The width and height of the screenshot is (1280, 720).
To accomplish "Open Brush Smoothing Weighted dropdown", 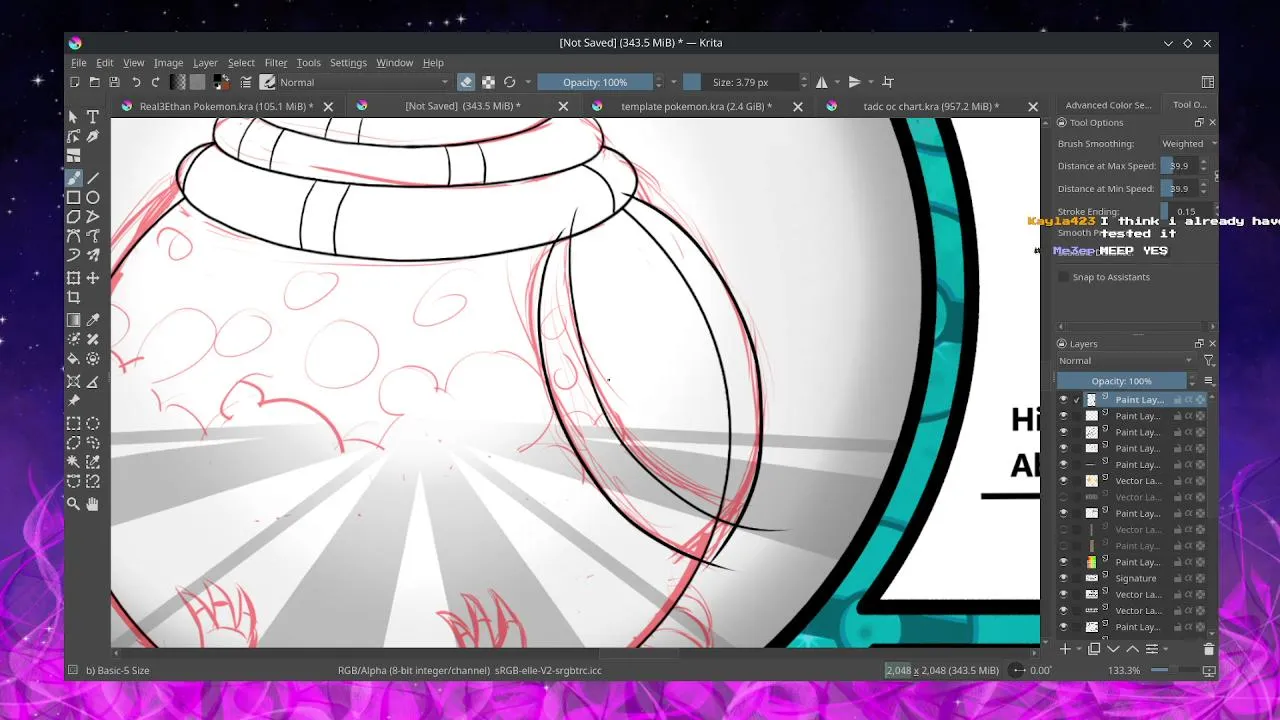I will (1187, 144).
